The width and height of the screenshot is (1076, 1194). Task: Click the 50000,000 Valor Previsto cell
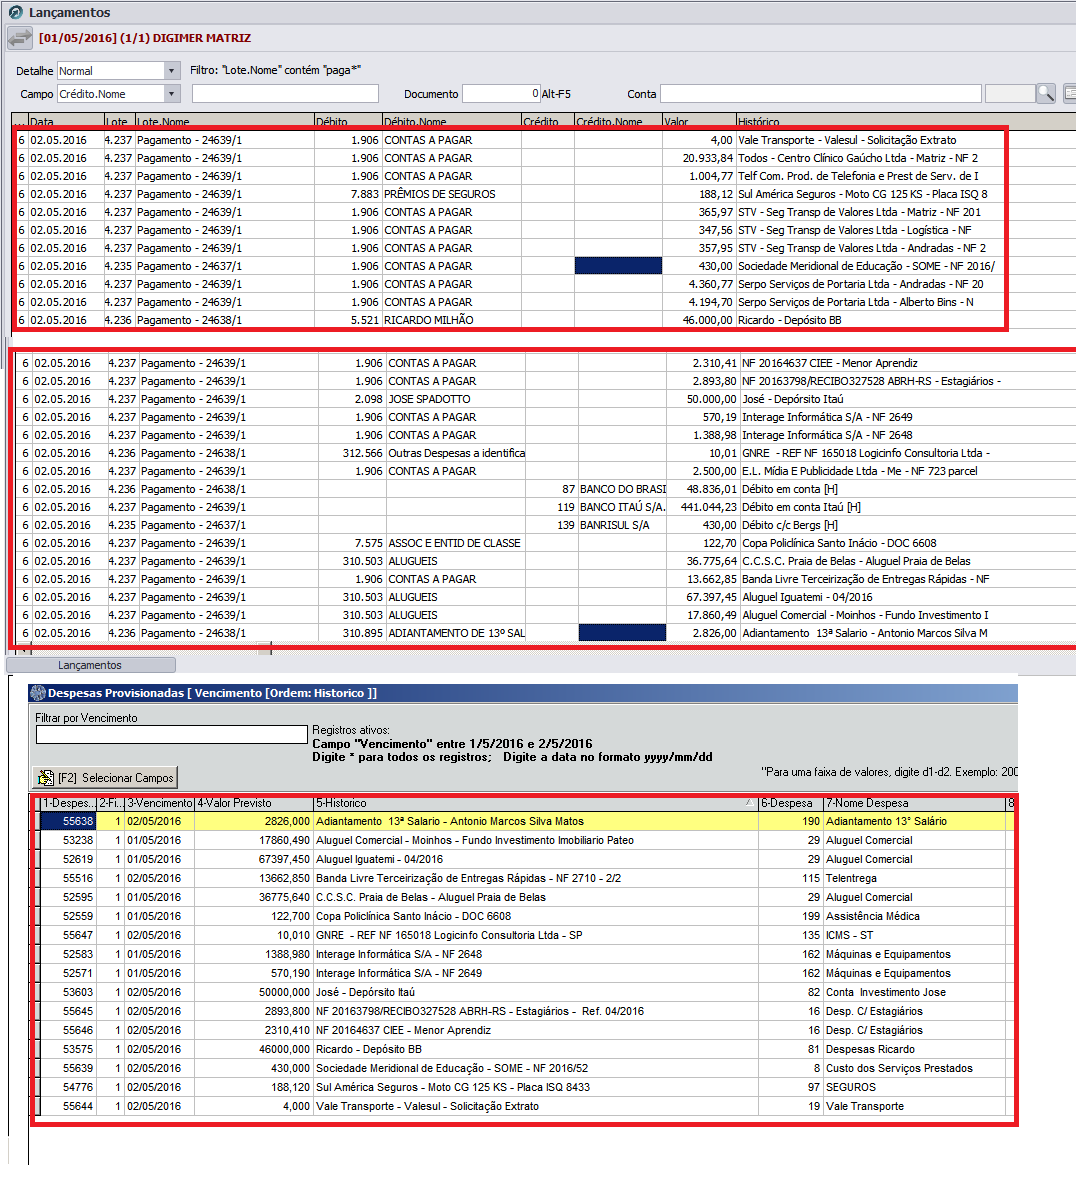254,992
